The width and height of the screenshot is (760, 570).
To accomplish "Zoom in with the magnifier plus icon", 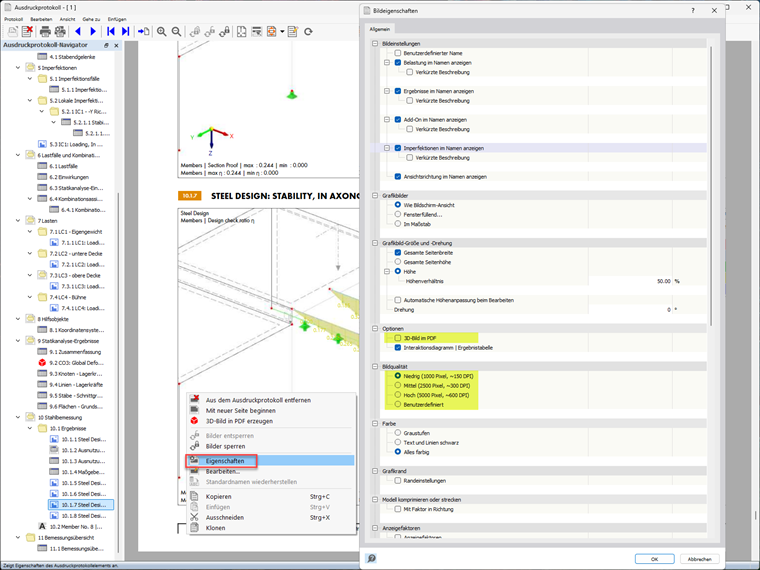I will pos(161,32).
